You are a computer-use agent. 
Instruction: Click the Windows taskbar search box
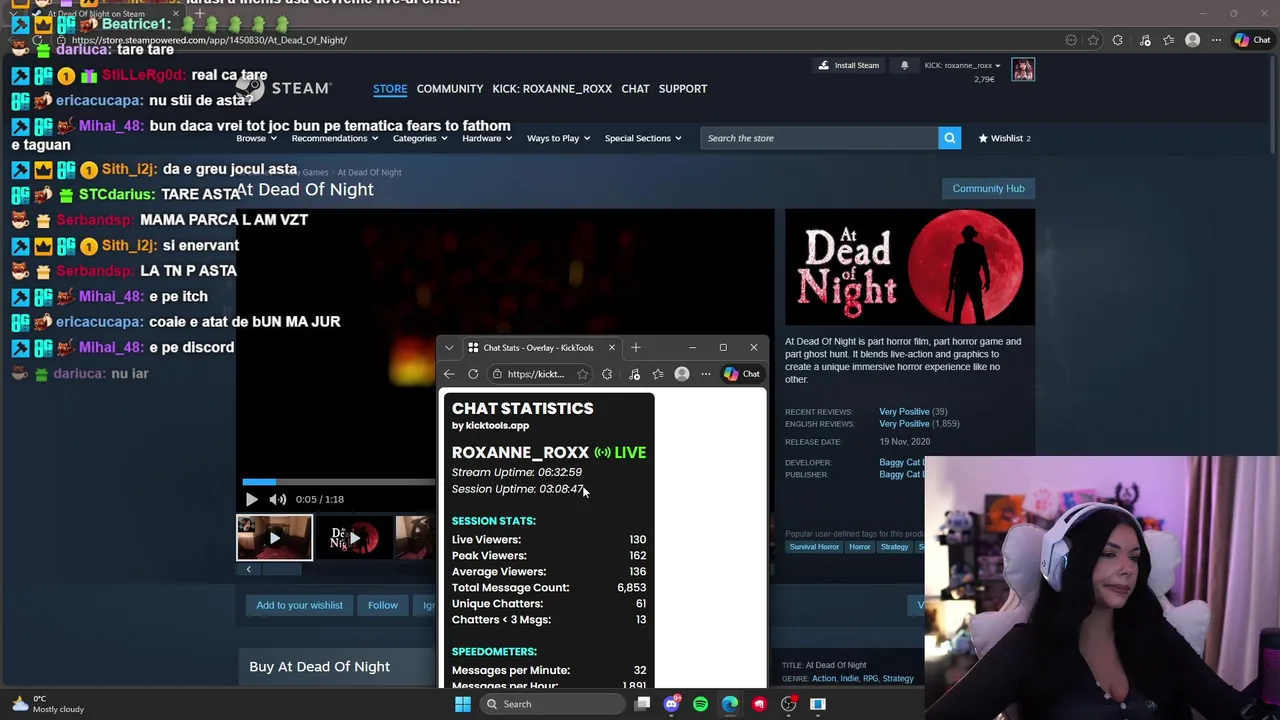[x=552, y=704]
